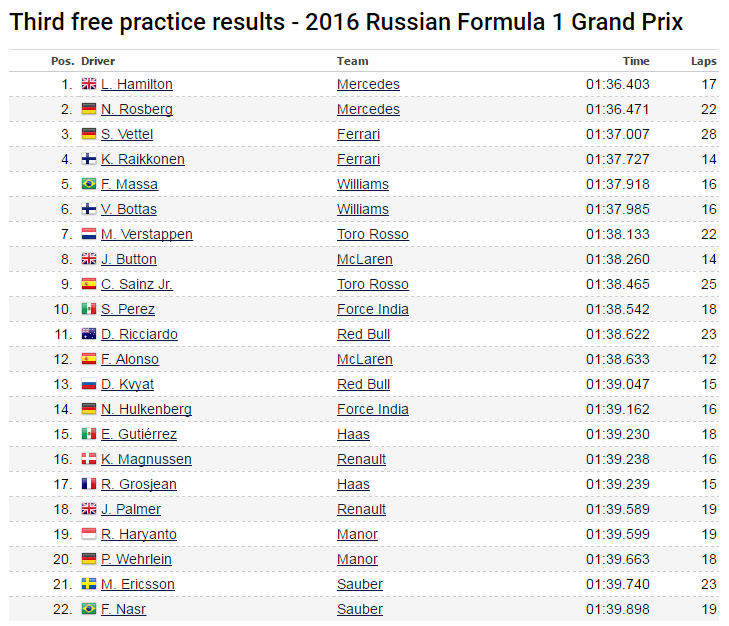This screenshot has width=729, height=626.
Task: Click the Force India link for Perez
Action: (372, 310)
